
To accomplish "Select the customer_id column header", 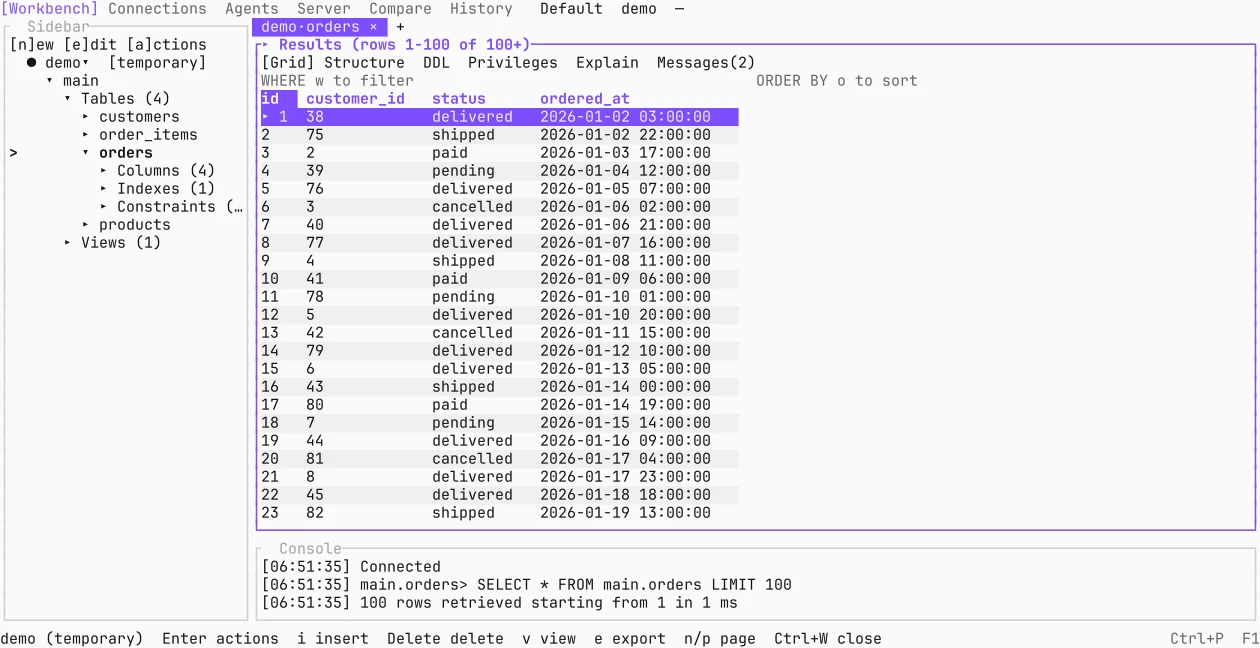I will point(355,99).
